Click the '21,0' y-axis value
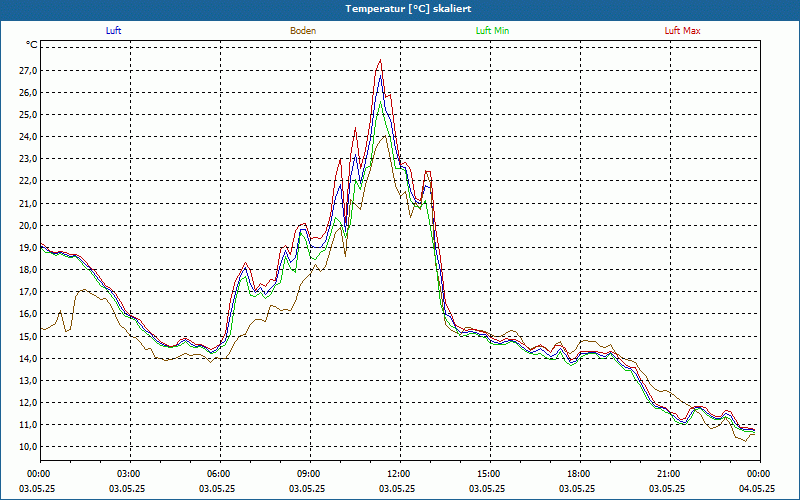Viewport: 800px width, 500px height. tap(28, 204)
